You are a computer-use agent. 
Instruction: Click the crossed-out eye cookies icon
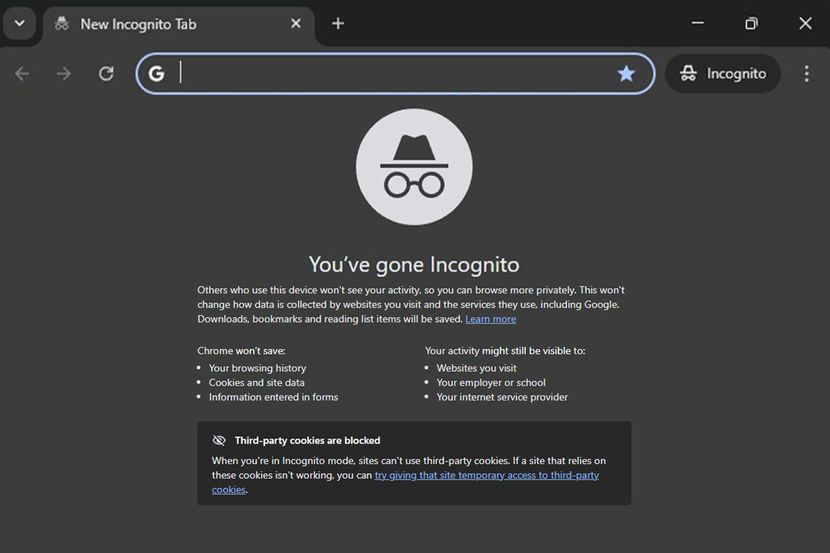219,440
